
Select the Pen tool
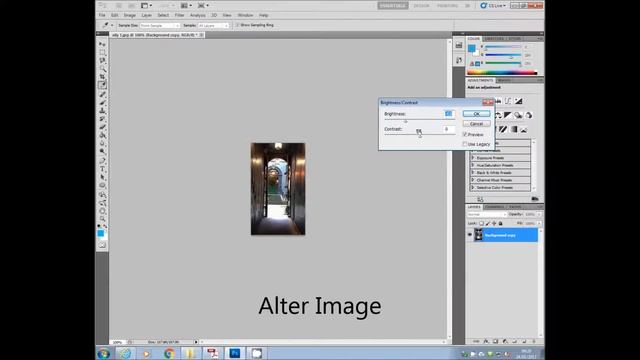click(x=102, y=160)
